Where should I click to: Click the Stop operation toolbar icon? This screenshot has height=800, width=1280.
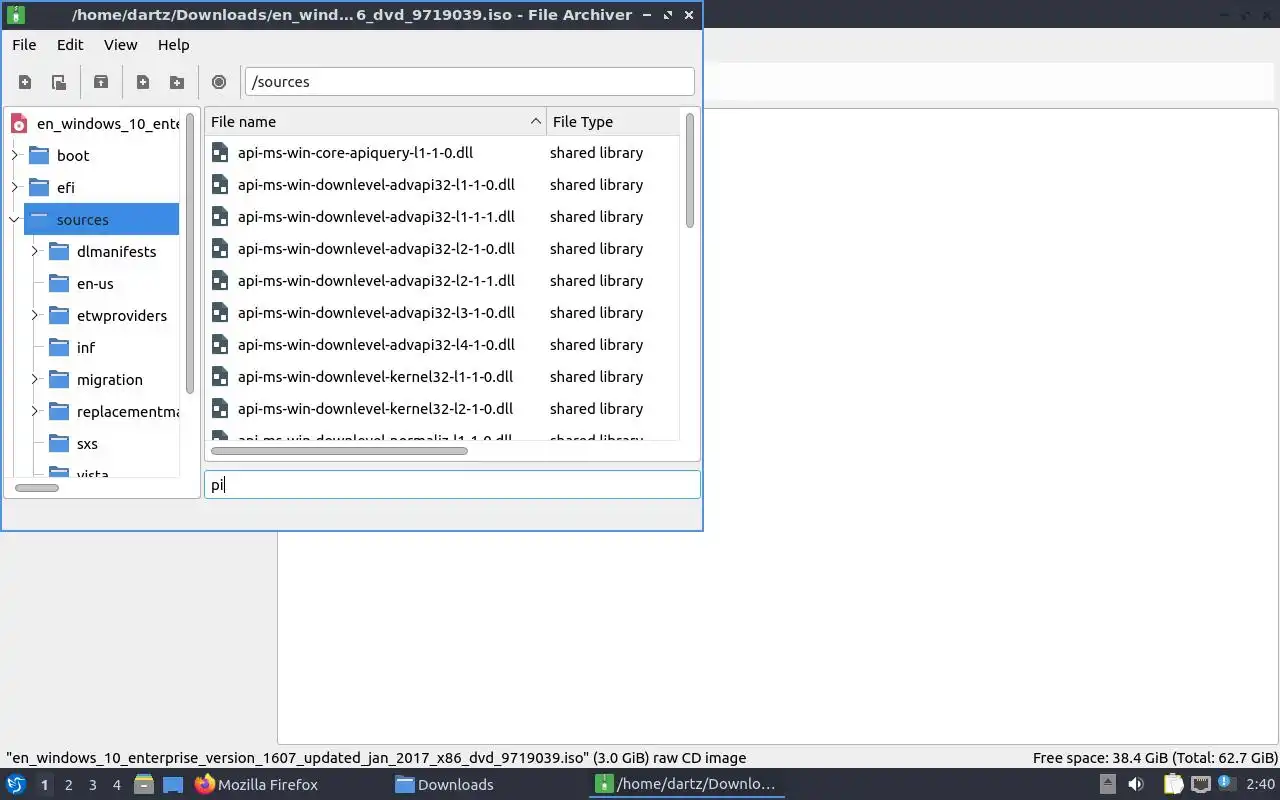(x=219, y=82)
